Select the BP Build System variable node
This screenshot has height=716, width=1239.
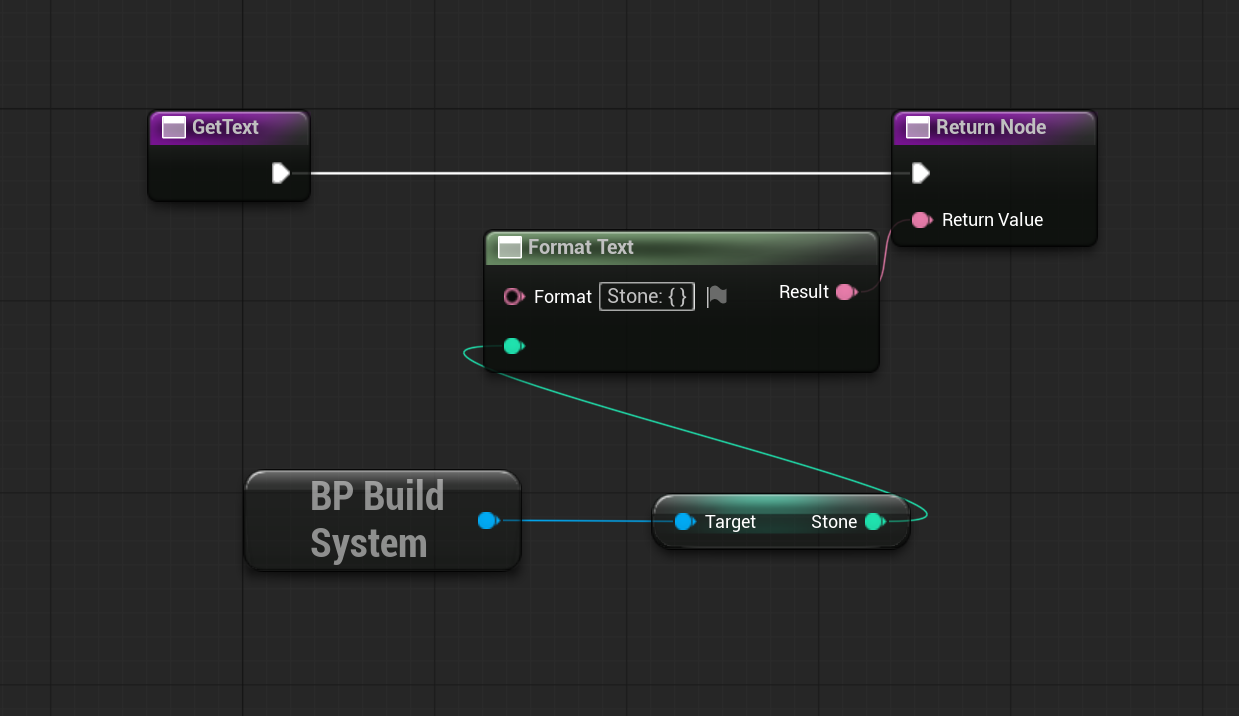[376, 520]
